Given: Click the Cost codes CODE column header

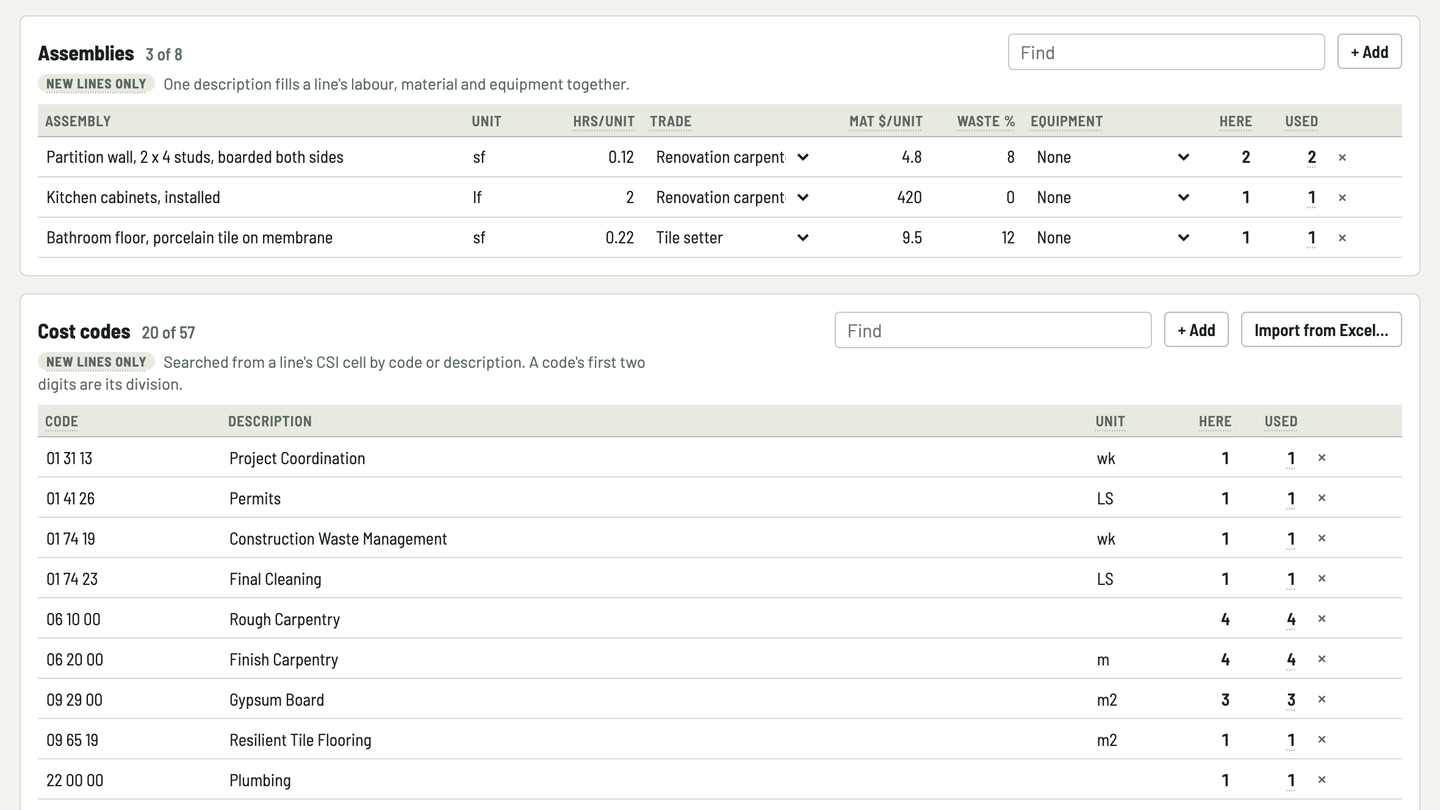Looking at the screenshot, I should 61,421.
